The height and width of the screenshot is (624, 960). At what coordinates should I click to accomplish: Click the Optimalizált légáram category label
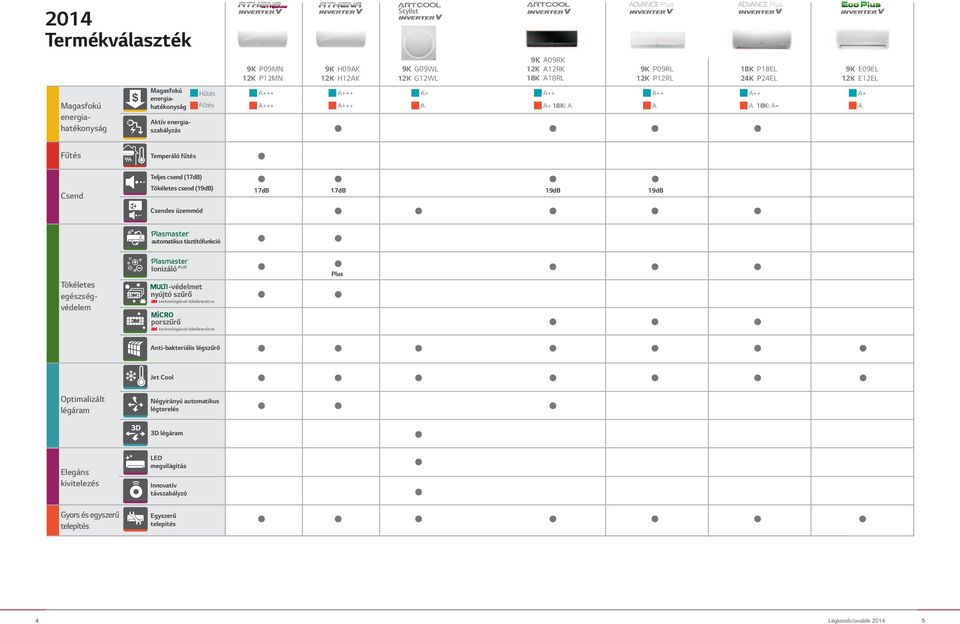coord(82,405)
